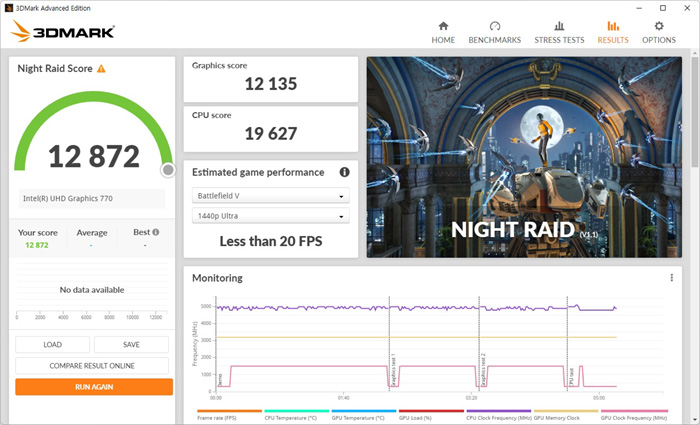Screen dimensions: 700x425
Task: Click the large 12 872 gauge score
Action: 94,156
